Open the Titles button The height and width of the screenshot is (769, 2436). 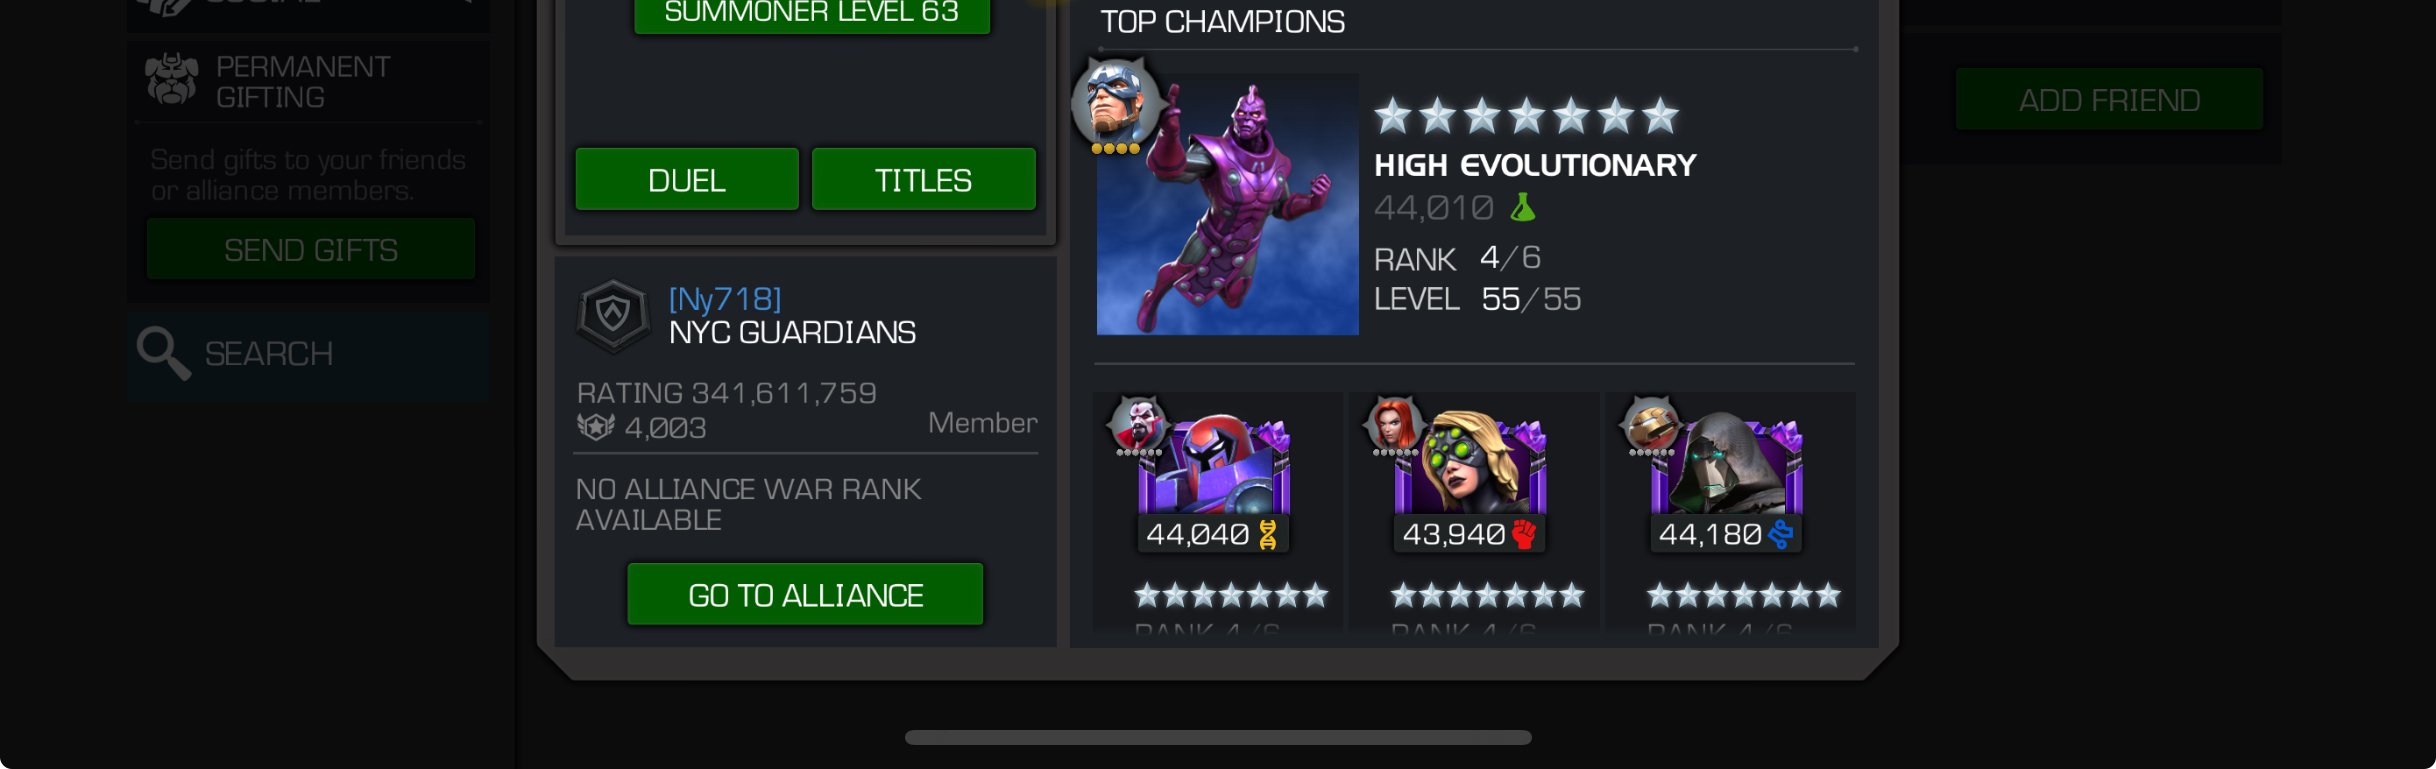pos(923,180)
